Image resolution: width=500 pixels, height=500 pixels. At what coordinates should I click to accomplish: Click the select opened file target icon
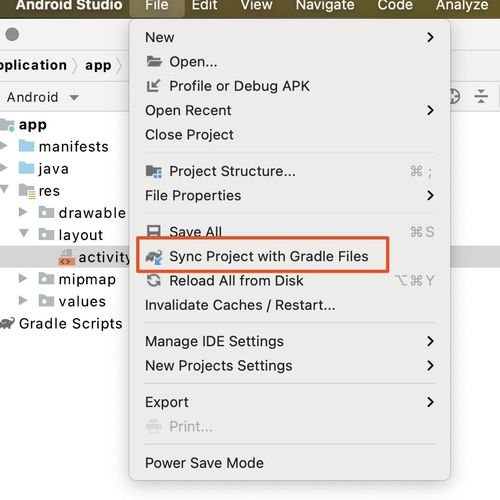[x=455, y=97]
